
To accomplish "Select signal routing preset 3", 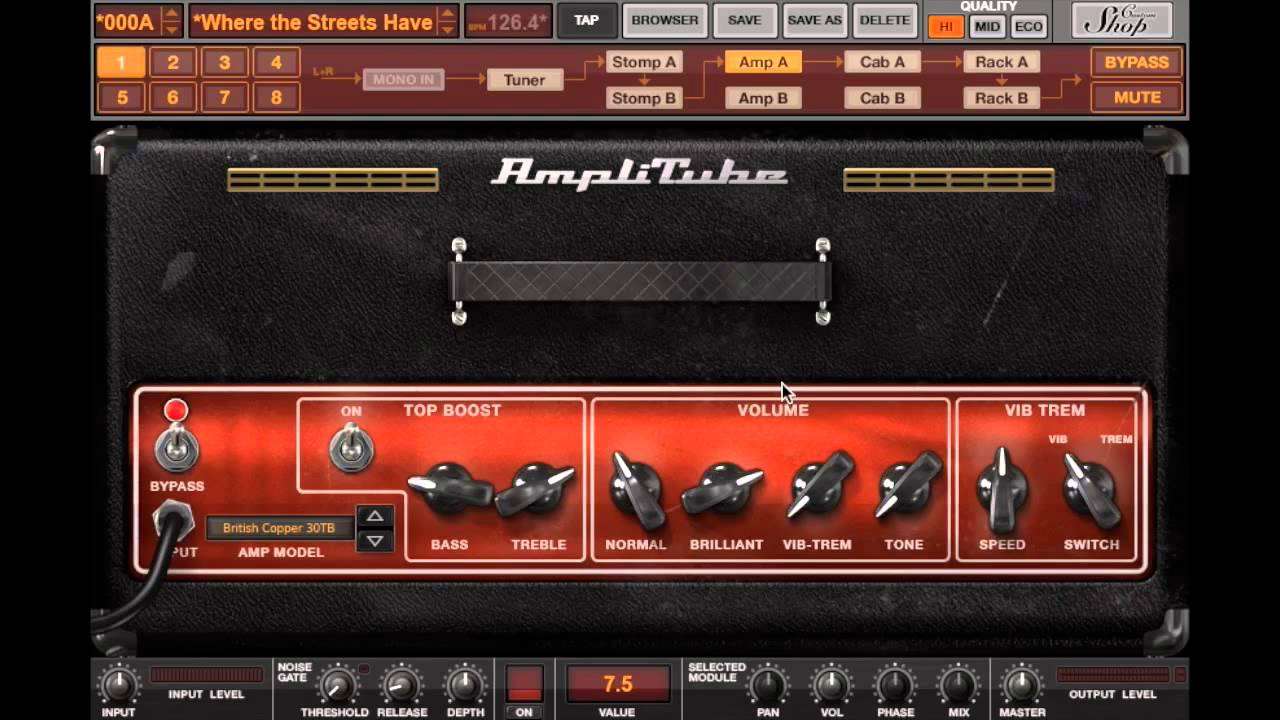I will [x=224, y=62].
